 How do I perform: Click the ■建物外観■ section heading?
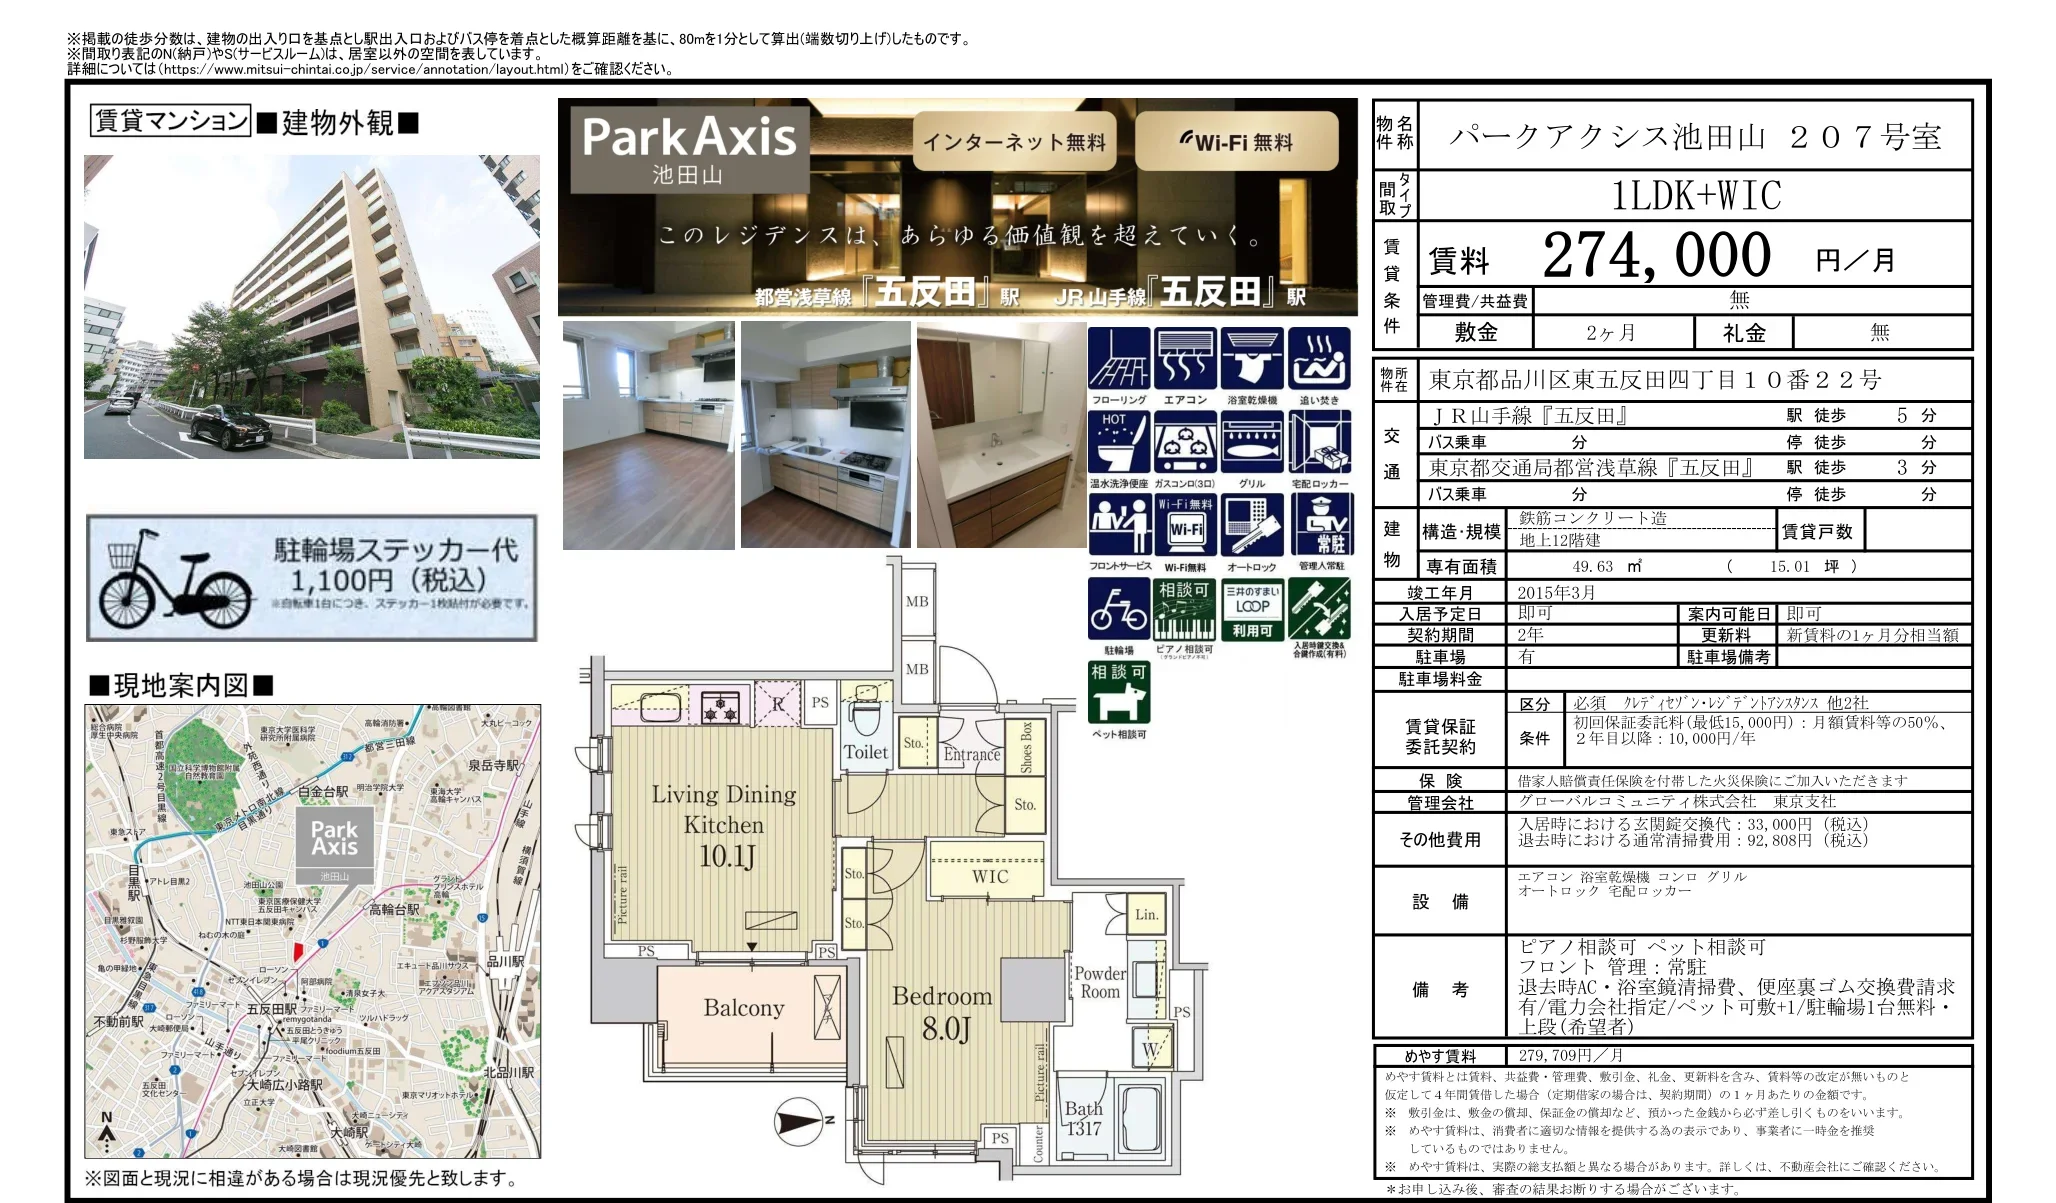pyautogui.click(x=338, y=123)
